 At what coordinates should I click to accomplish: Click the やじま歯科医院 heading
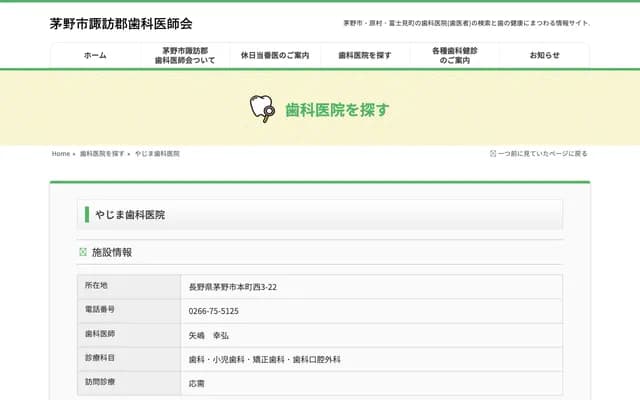pyautogui.click(x=130, y=215)
